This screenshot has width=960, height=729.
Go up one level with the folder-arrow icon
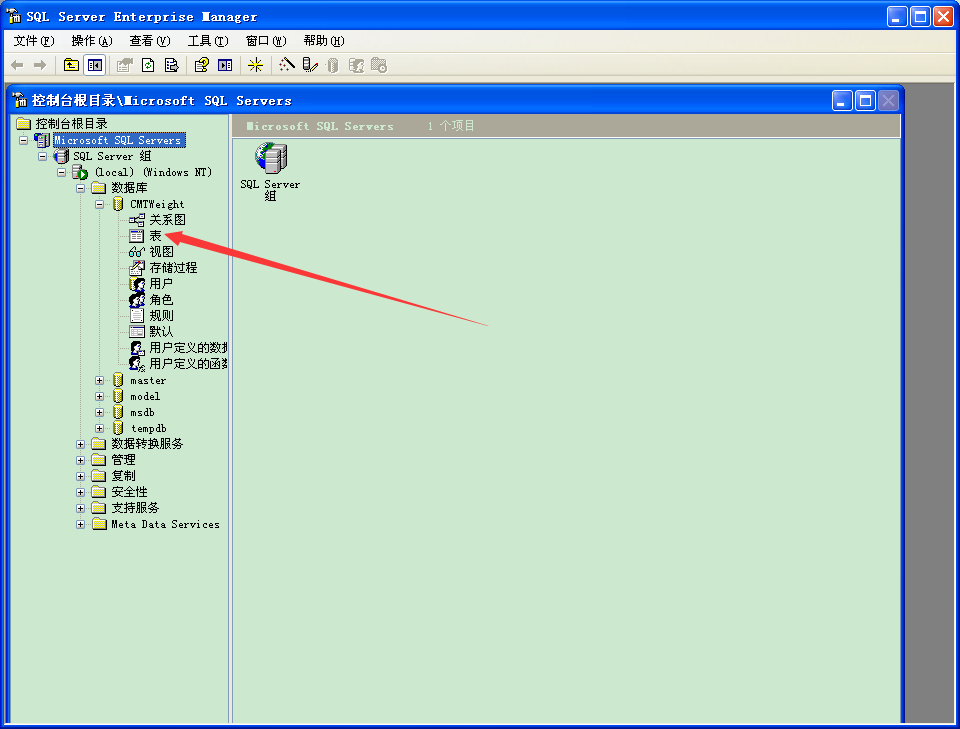click(x=72, y=65)
